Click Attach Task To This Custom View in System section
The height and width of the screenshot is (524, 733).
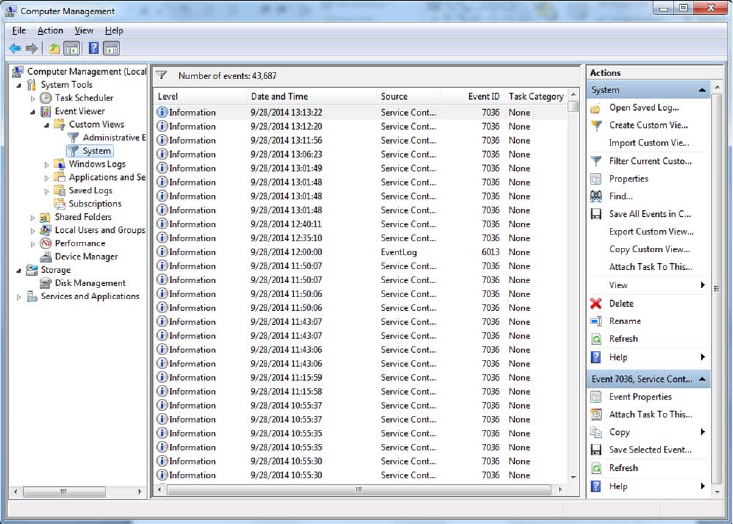pyautogui.click(x=650, y=267)
